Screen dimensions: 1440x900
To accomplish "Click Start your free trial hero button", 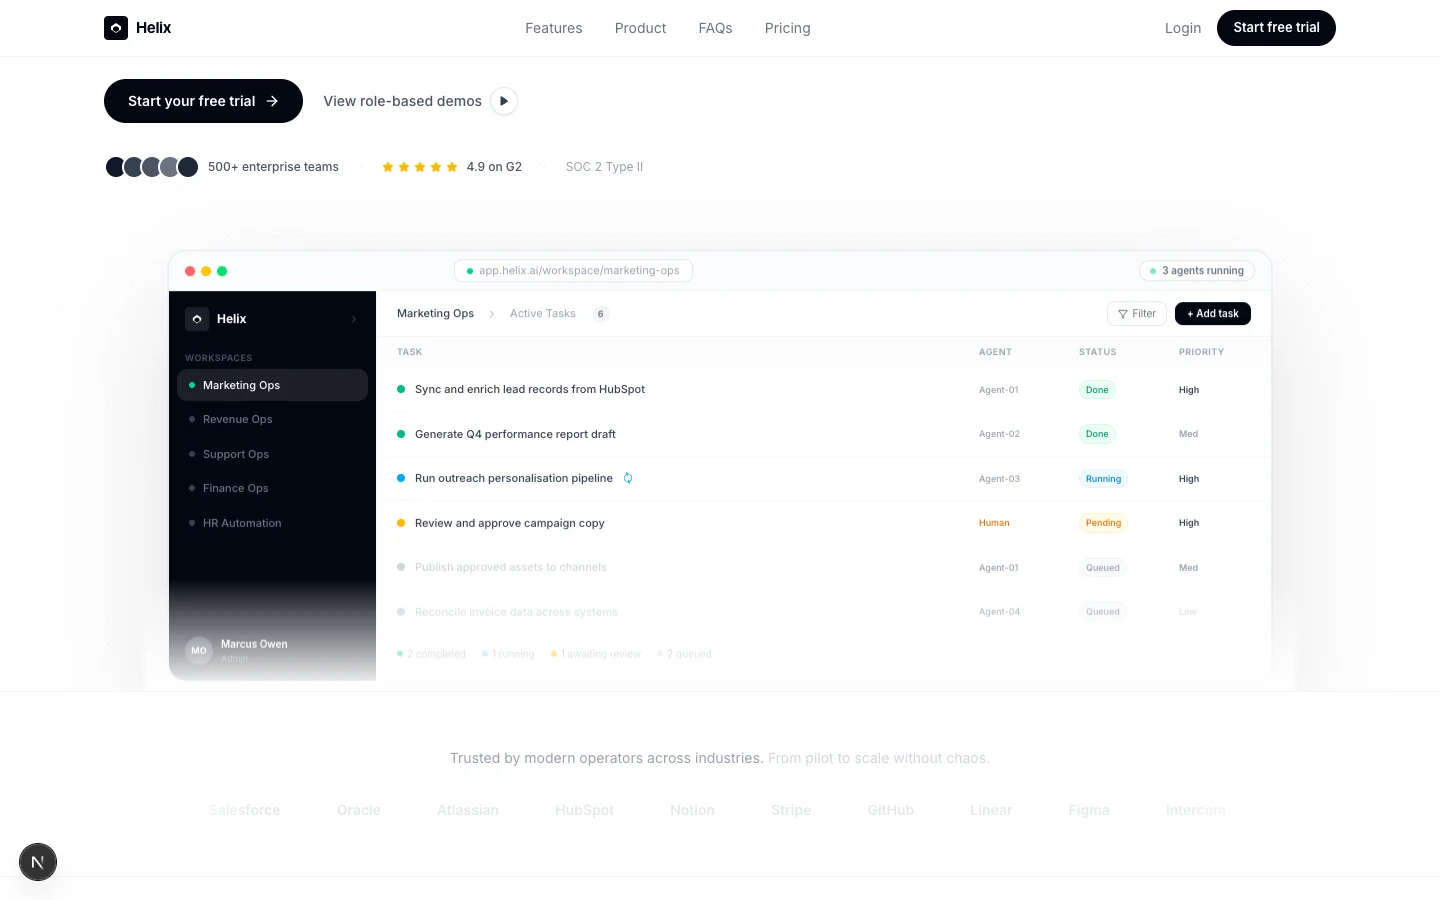I will [203, 101].
